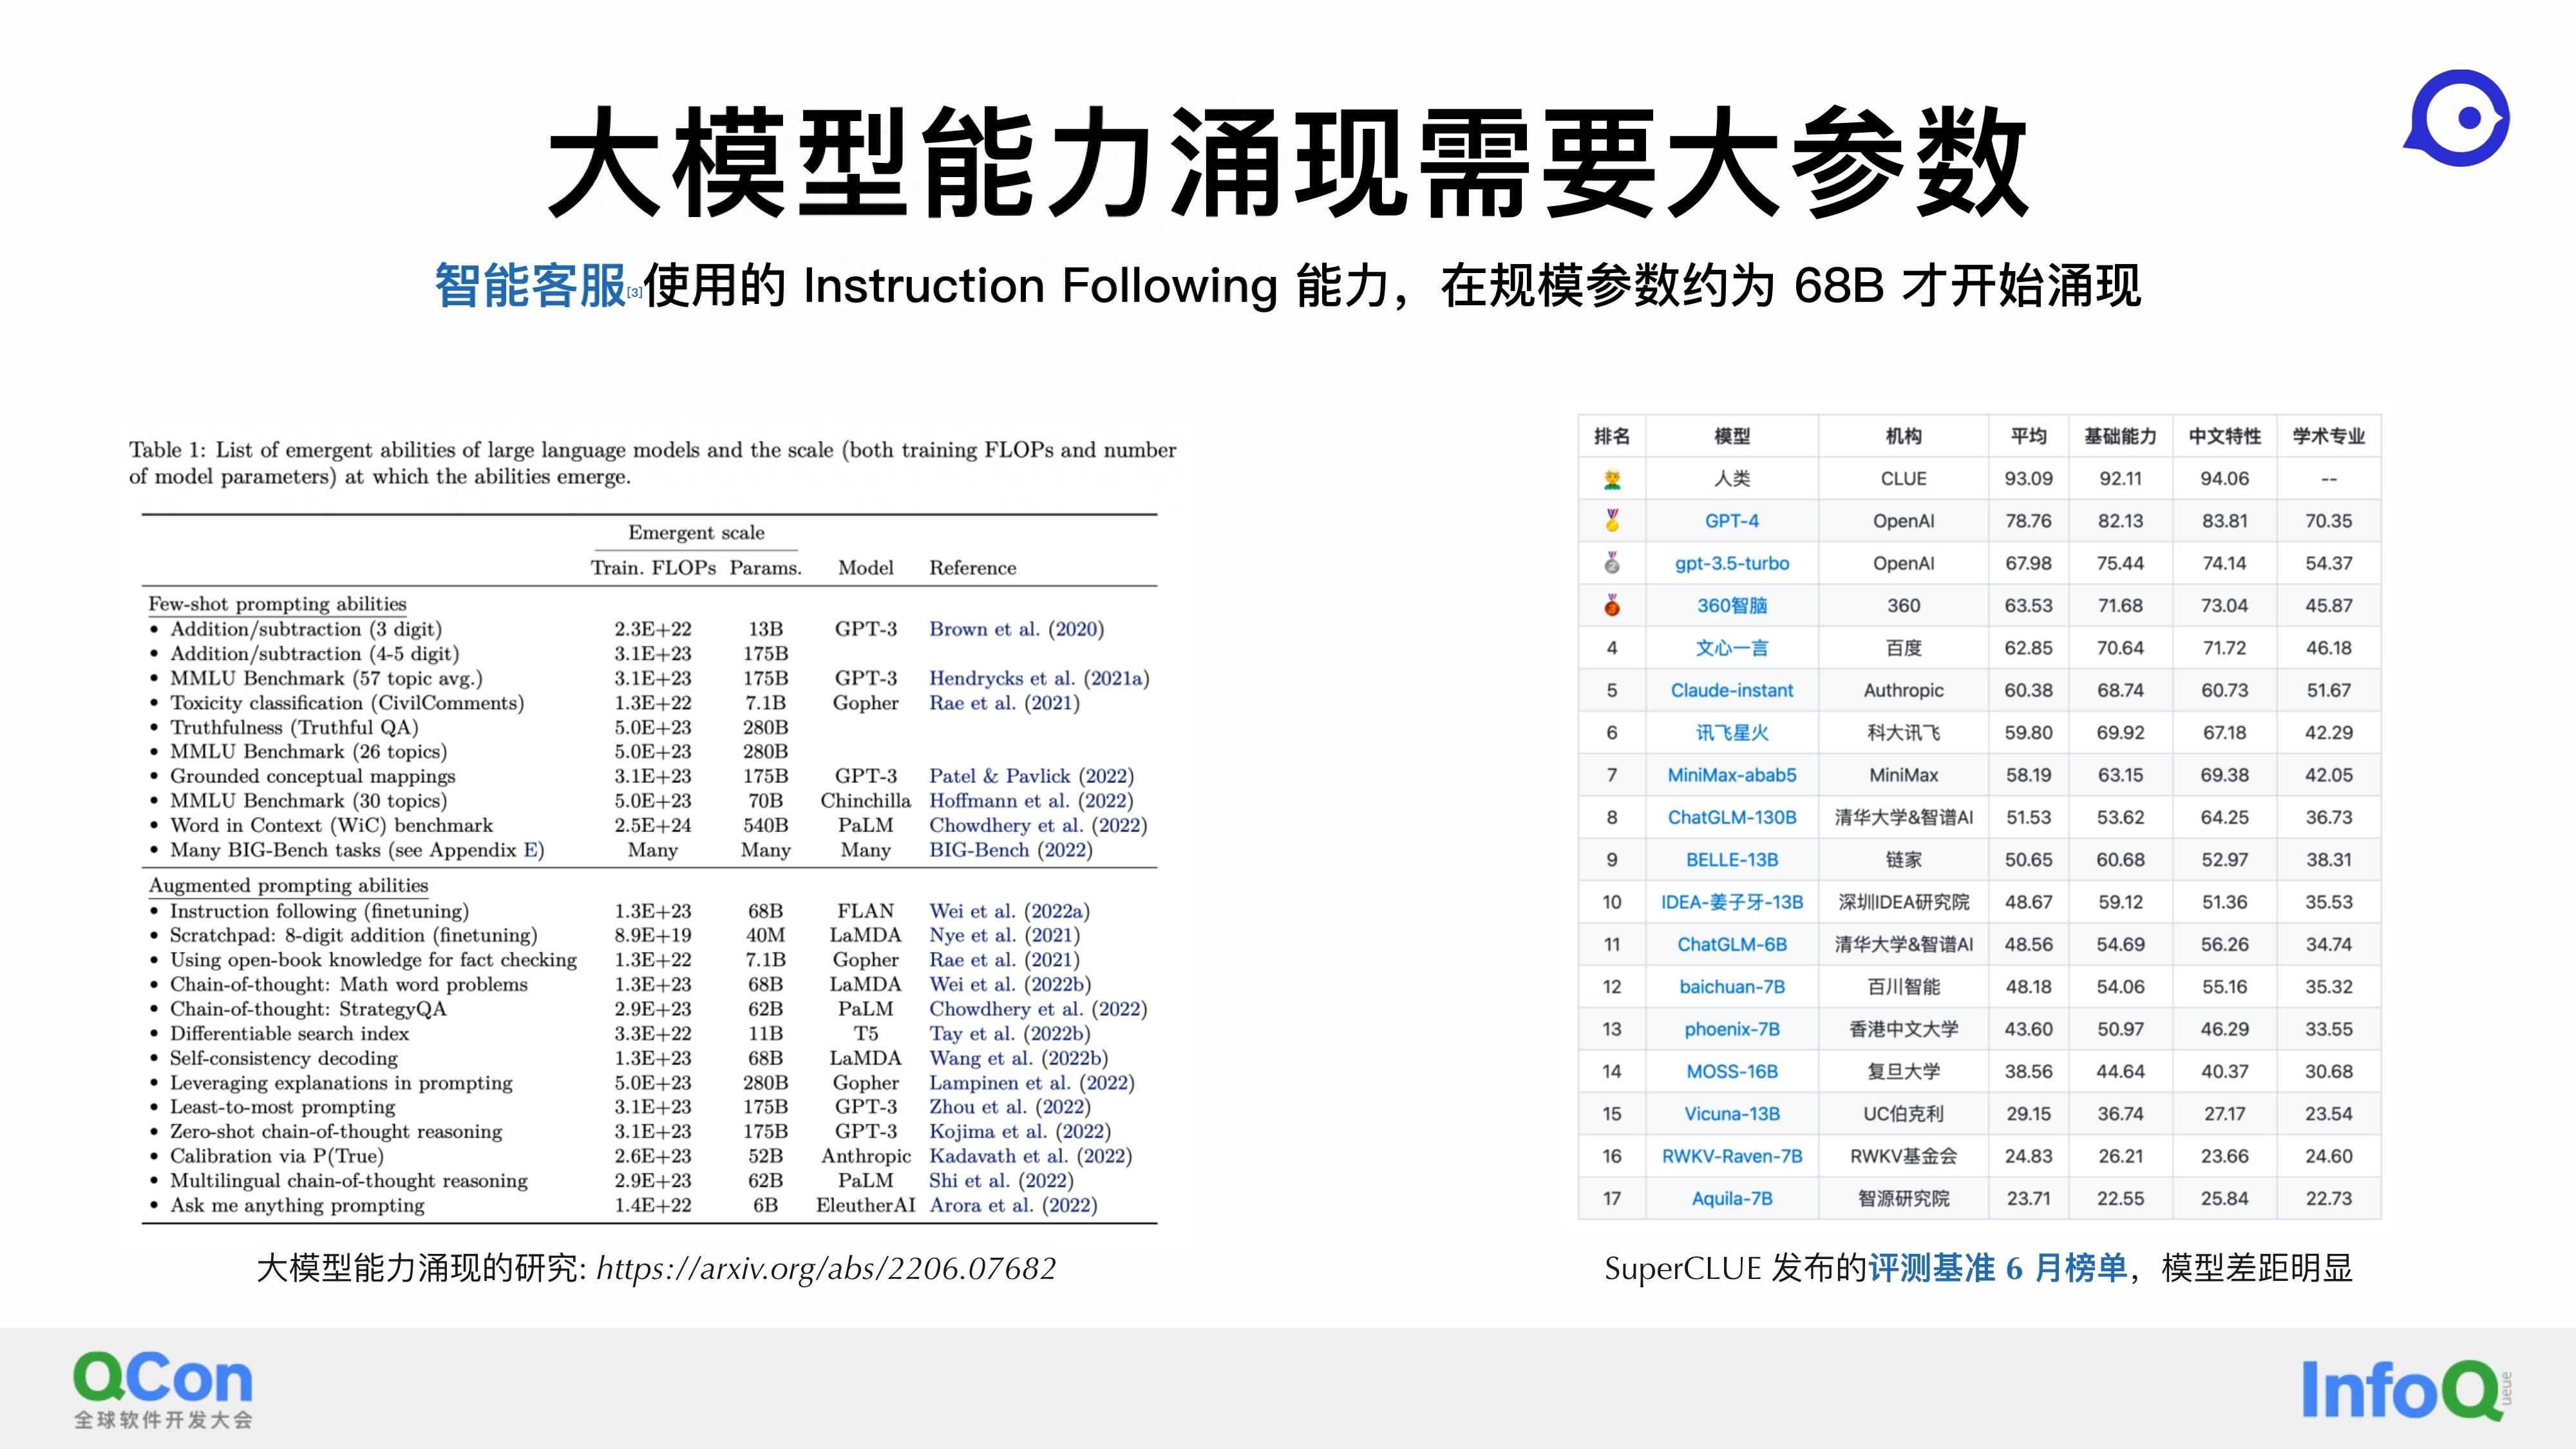Click the 模型 column header
2576x1449 pixels.
(x=1732, y=436)
